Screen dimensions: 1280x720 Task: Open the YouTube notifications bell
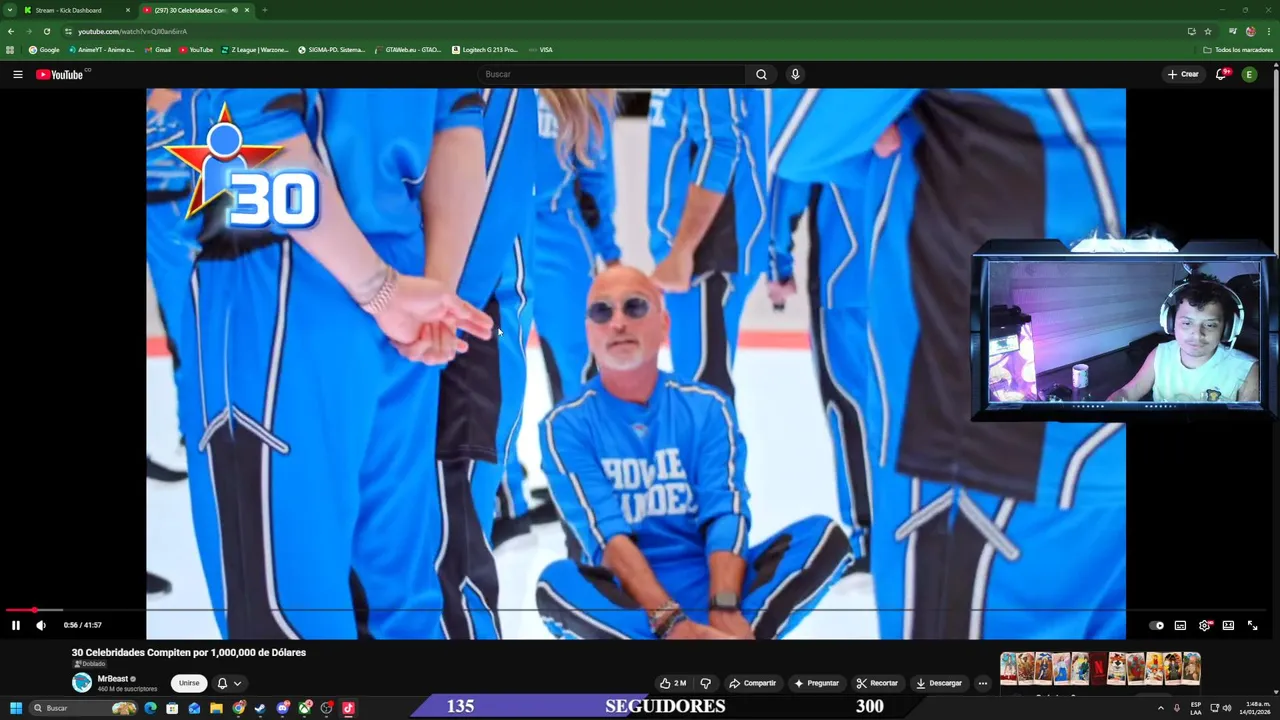click(1221, 74)
